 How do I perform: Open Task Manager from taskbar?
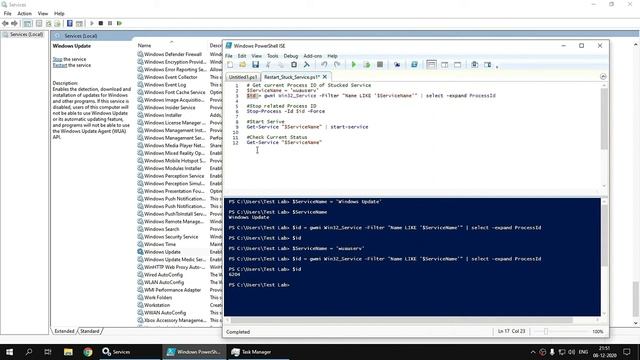251,352
